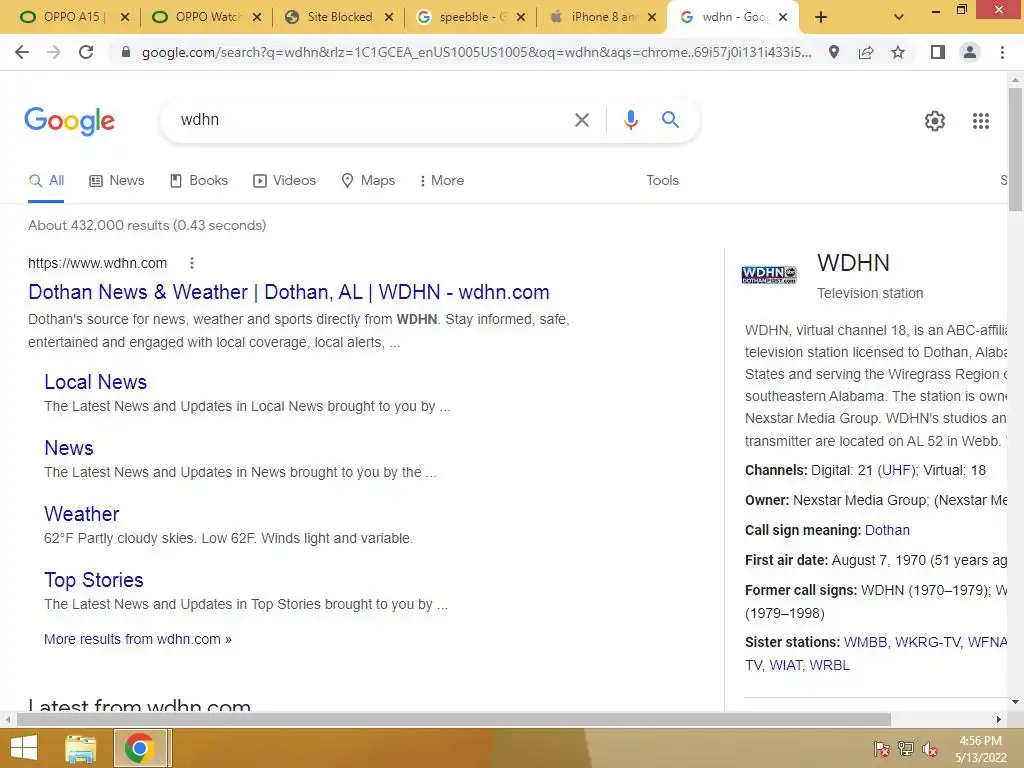Open site info padlock icon
The width and height of the screenshot is (1024, 768).
tap(126, 52)
